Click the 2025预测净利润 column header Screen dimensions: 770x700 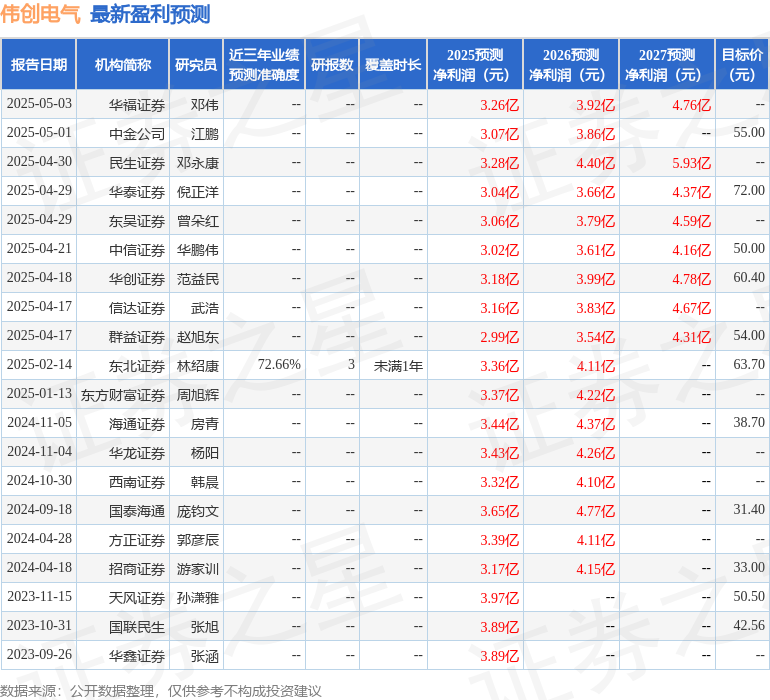tap(474, 65)
